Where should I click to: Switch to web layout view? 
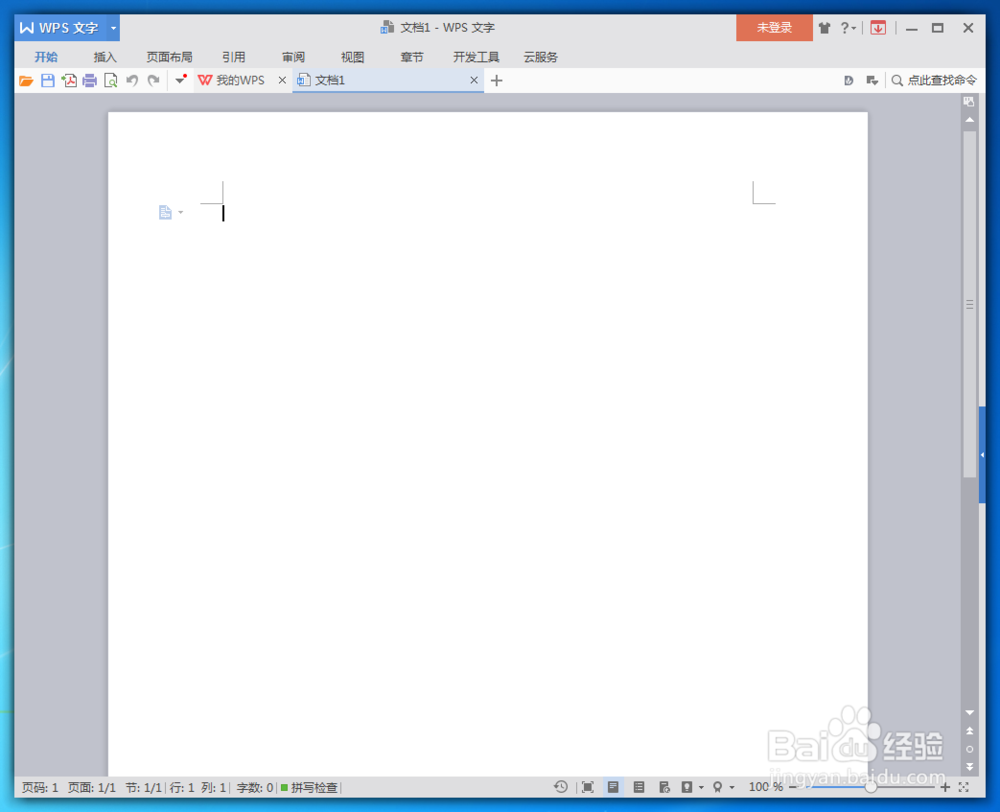pyautogui.click(x=664, y=787)
